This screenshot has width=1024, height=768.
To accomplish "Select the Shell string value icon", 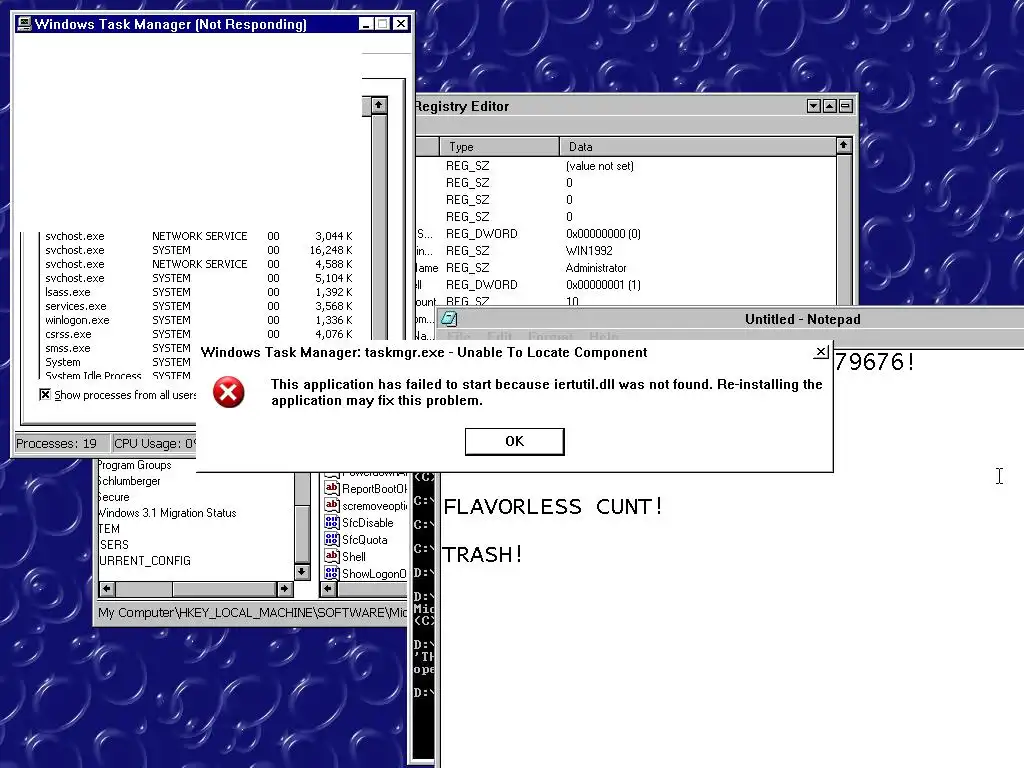I will pyautogui.click(x=332, y=556).
